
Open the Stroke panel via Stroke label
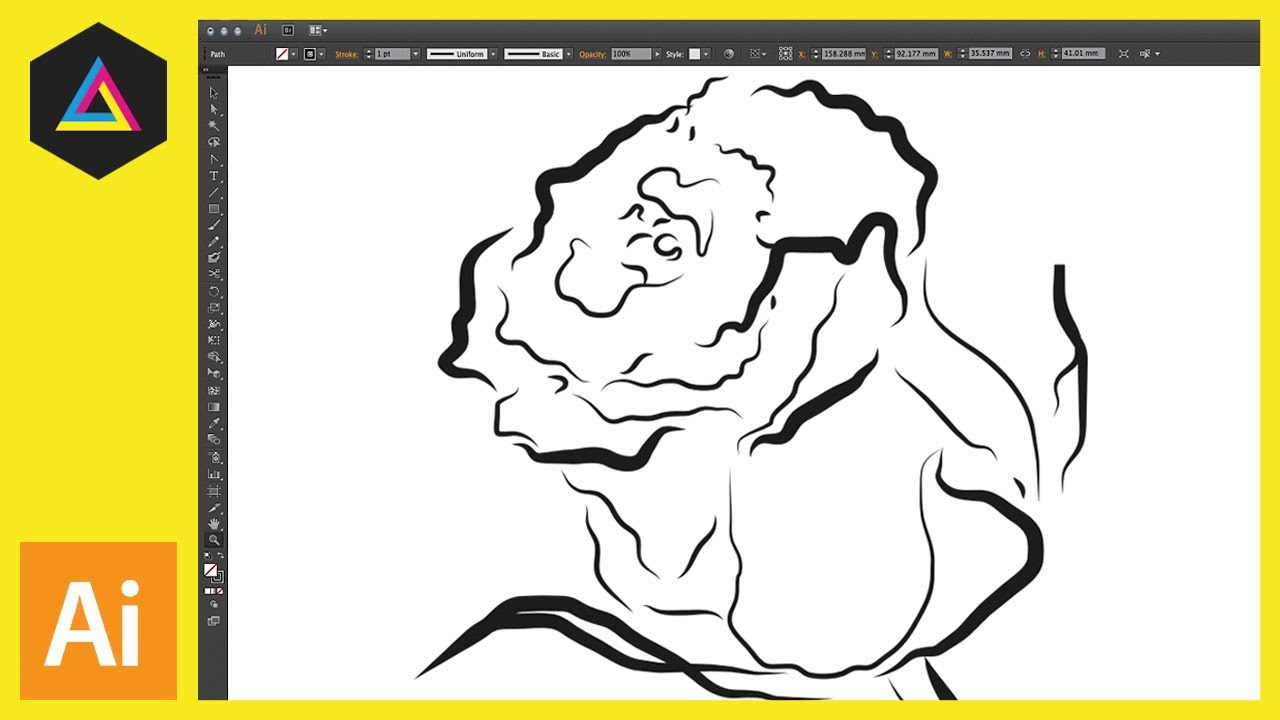[346, 54]
